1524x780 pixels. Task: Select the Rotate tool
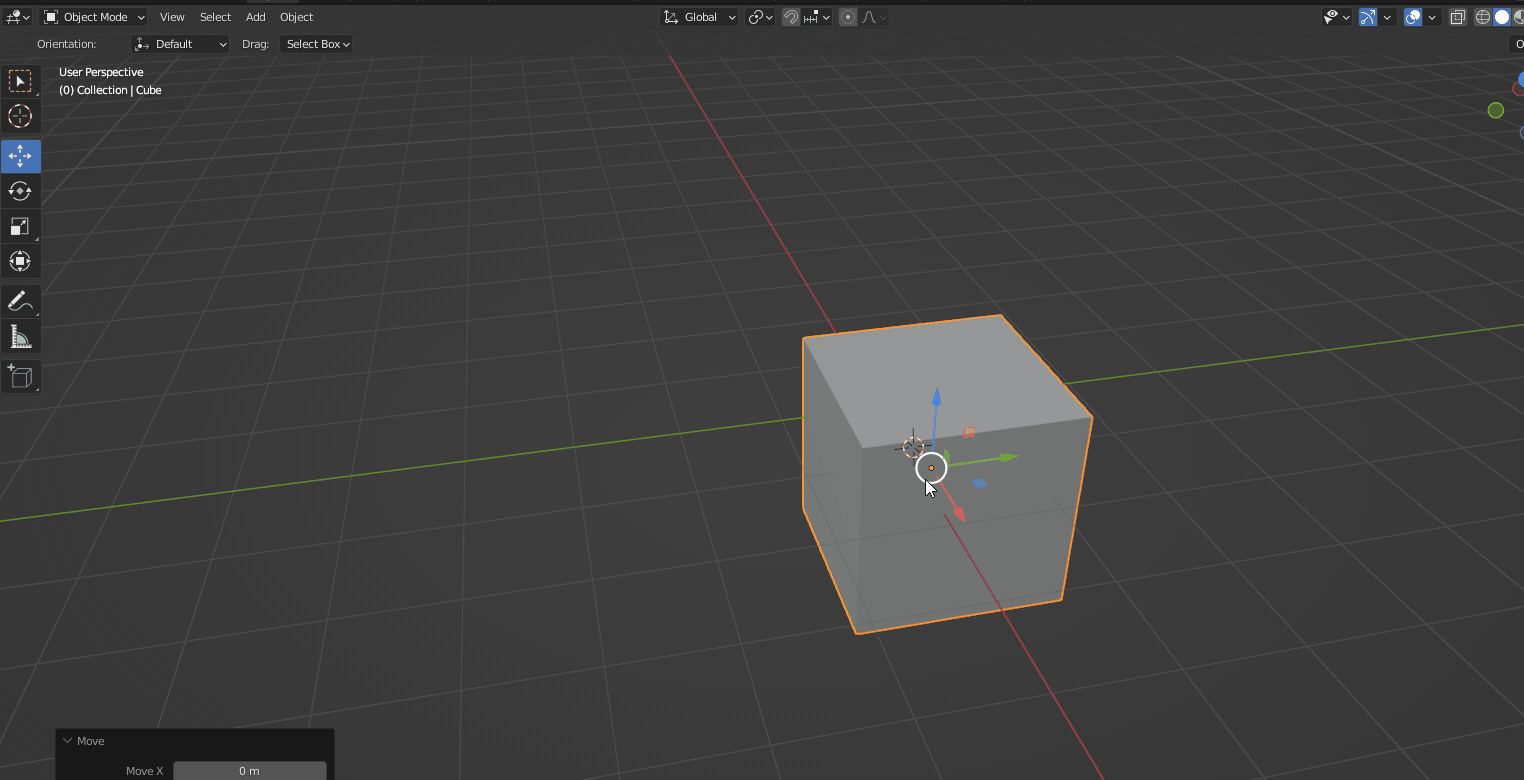pyautogui.click(x=20, y=191)
